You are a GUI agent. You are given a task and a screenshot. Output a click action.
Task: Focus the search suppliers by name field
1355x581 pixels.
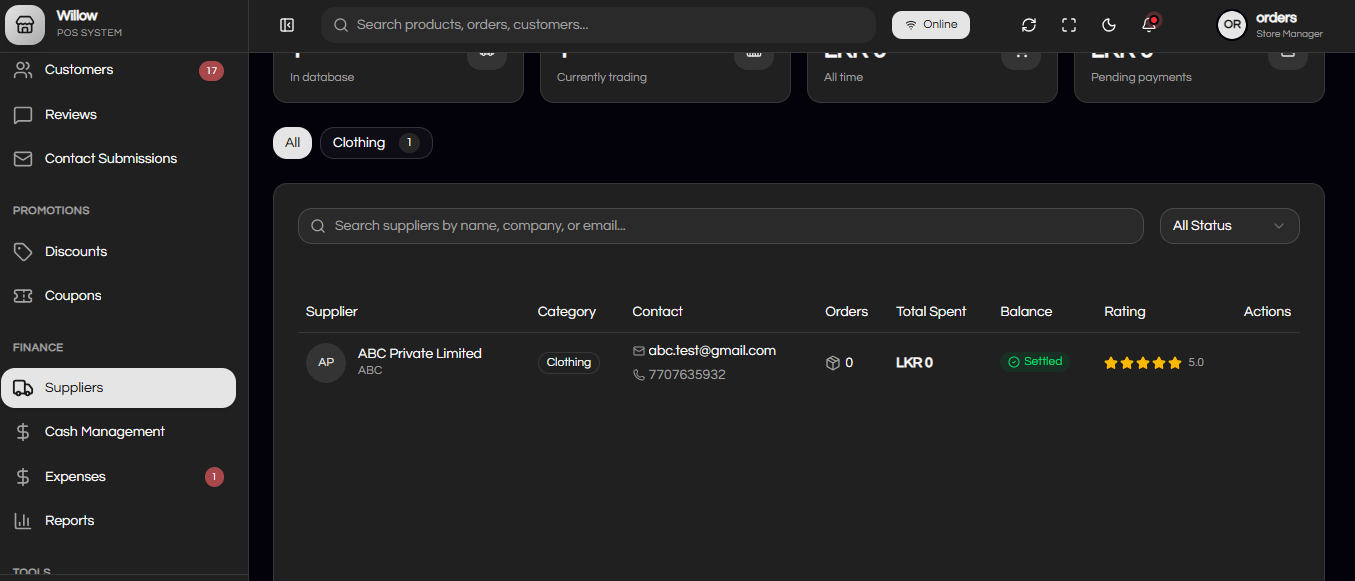[720, 226]
